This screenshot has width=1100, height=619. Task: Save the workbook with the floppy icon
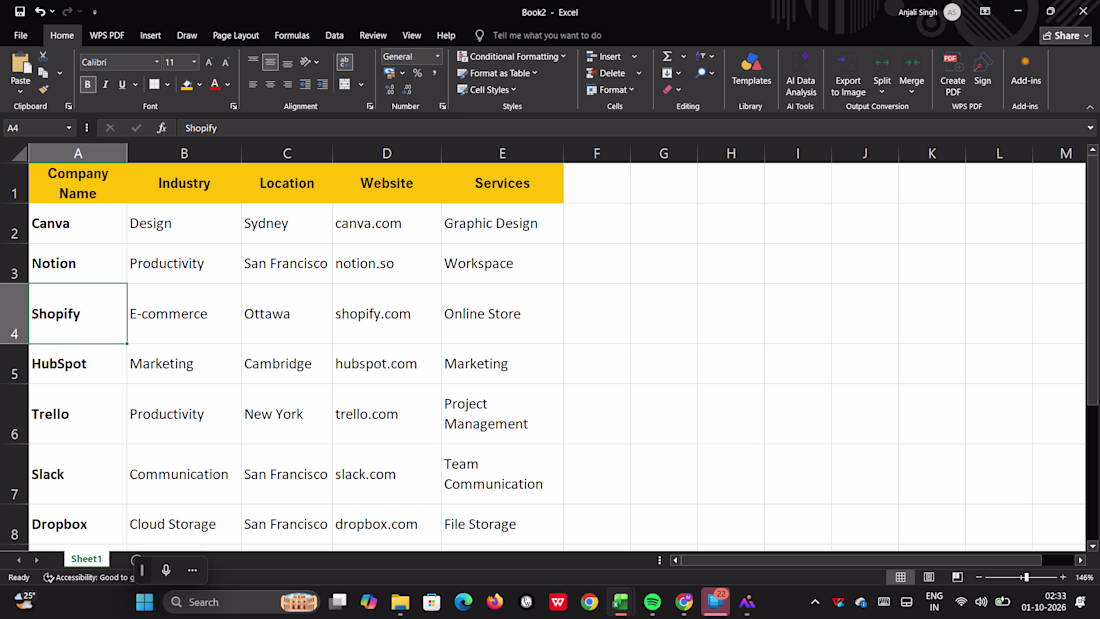click(20, 12)
